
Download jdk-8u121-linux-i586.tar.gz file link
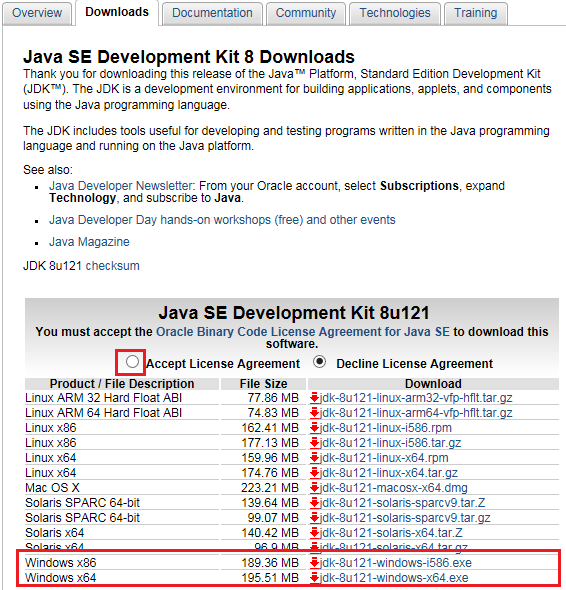(x=390, y=443)
